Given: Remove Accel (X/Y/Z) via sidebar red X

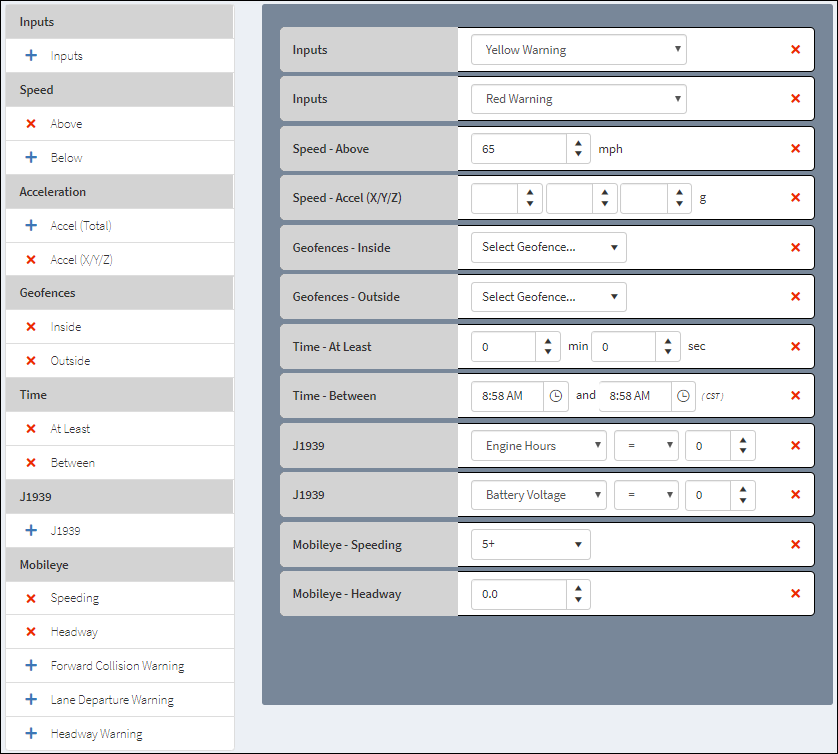Looking at the screenshot, I should 31,259.
